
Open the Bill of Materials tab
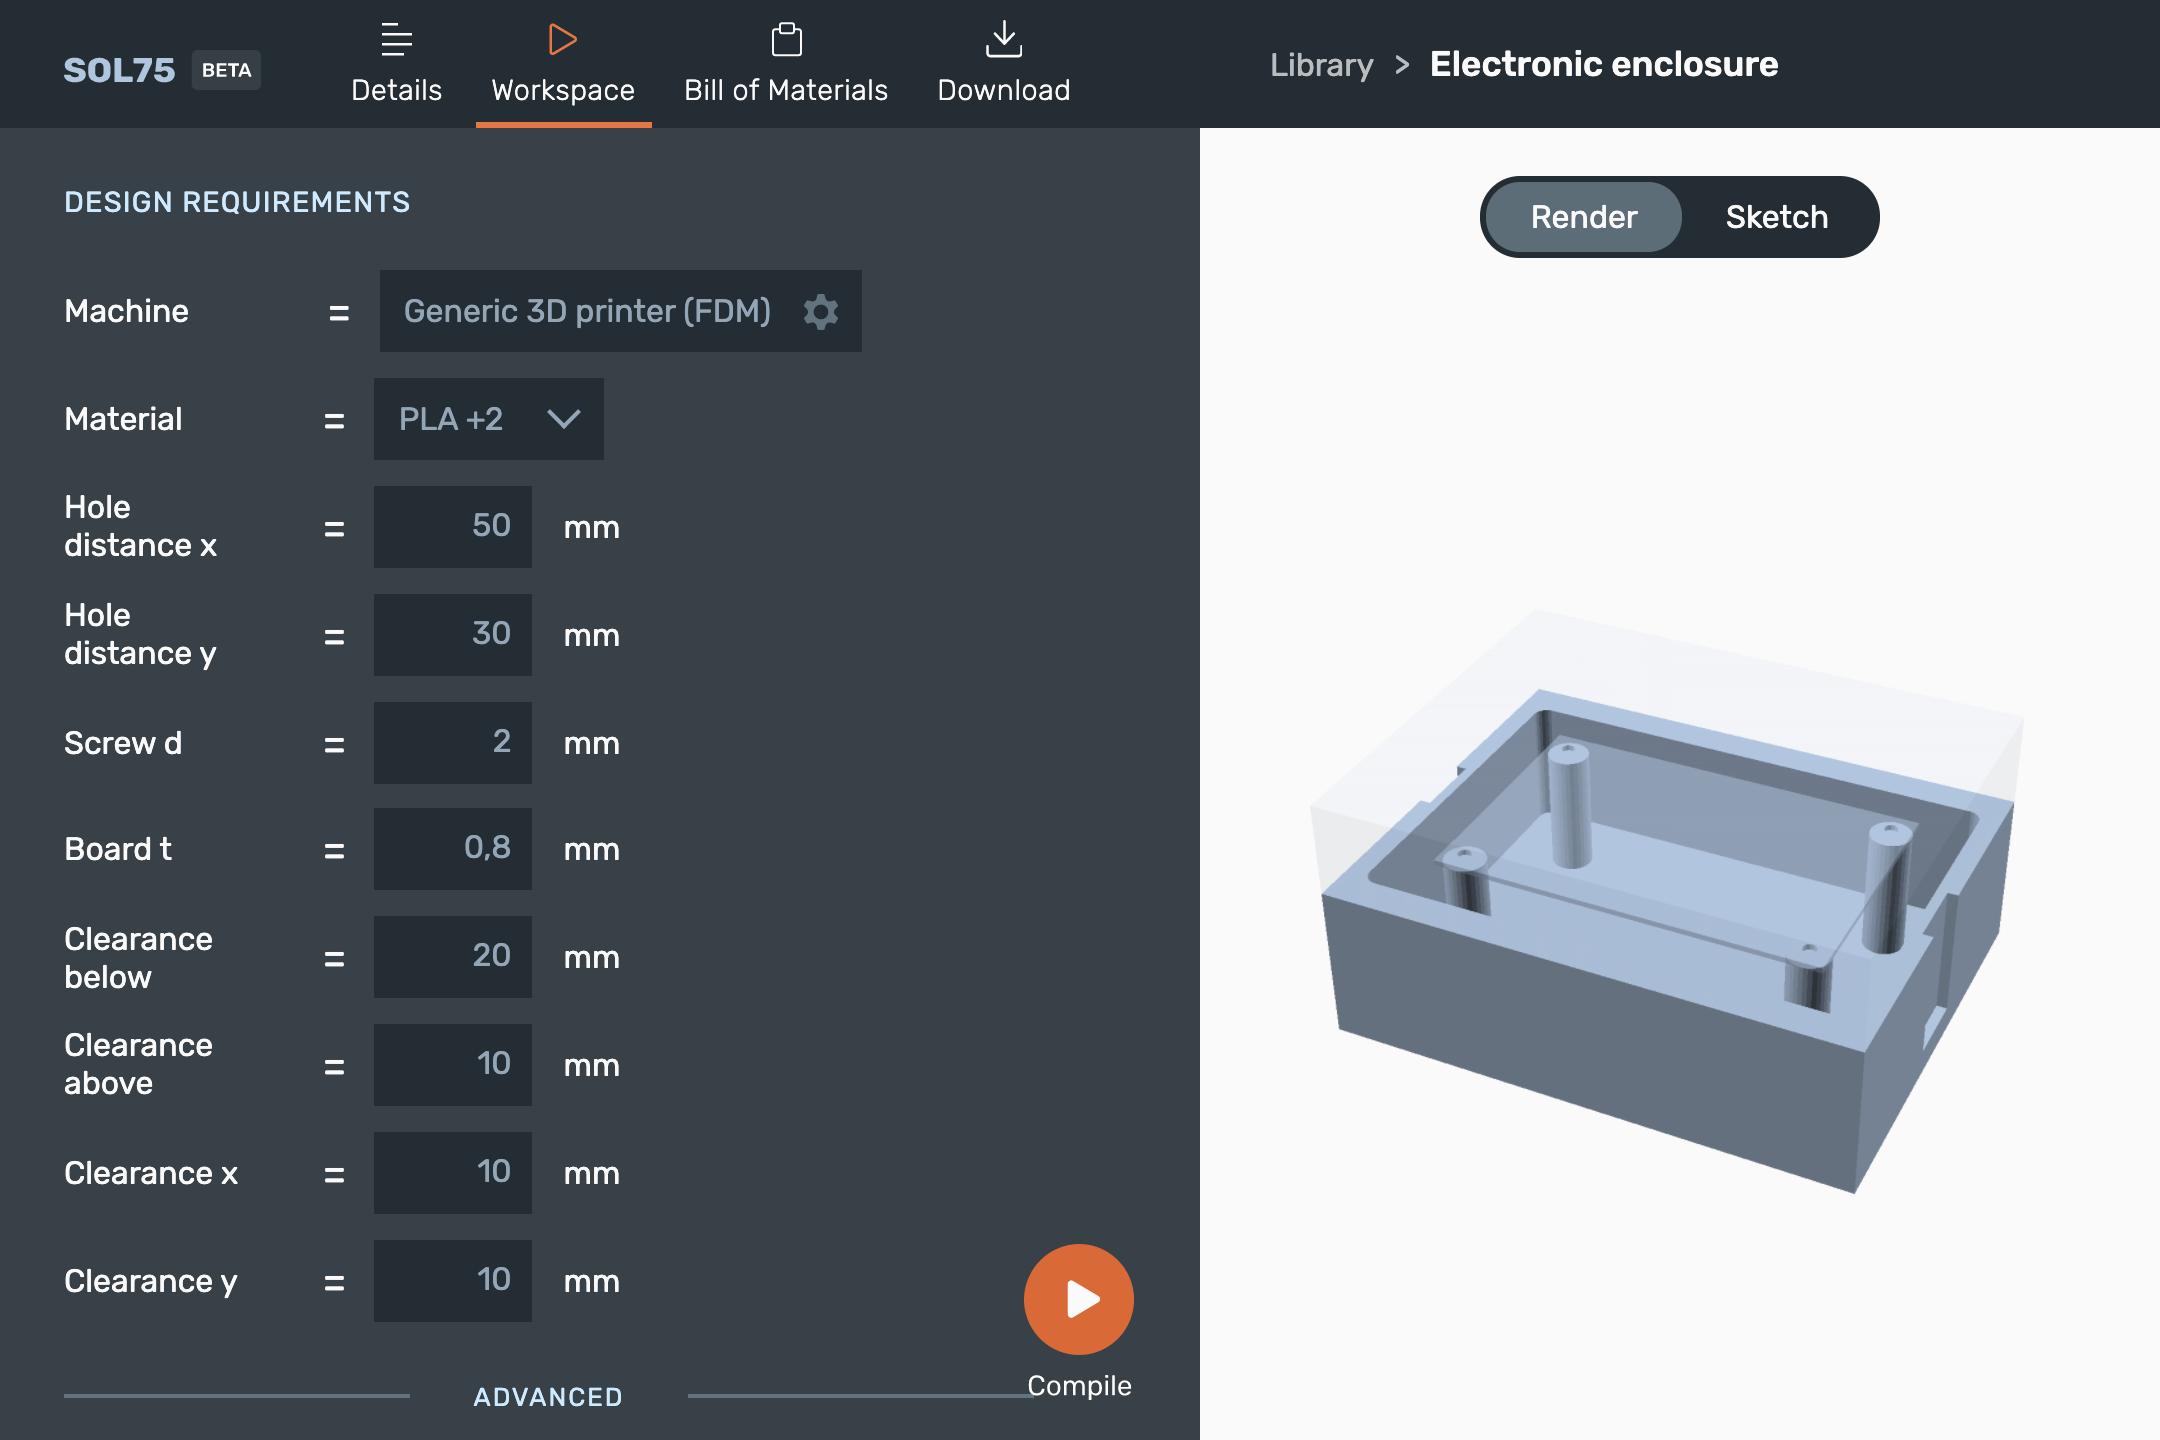786,90
